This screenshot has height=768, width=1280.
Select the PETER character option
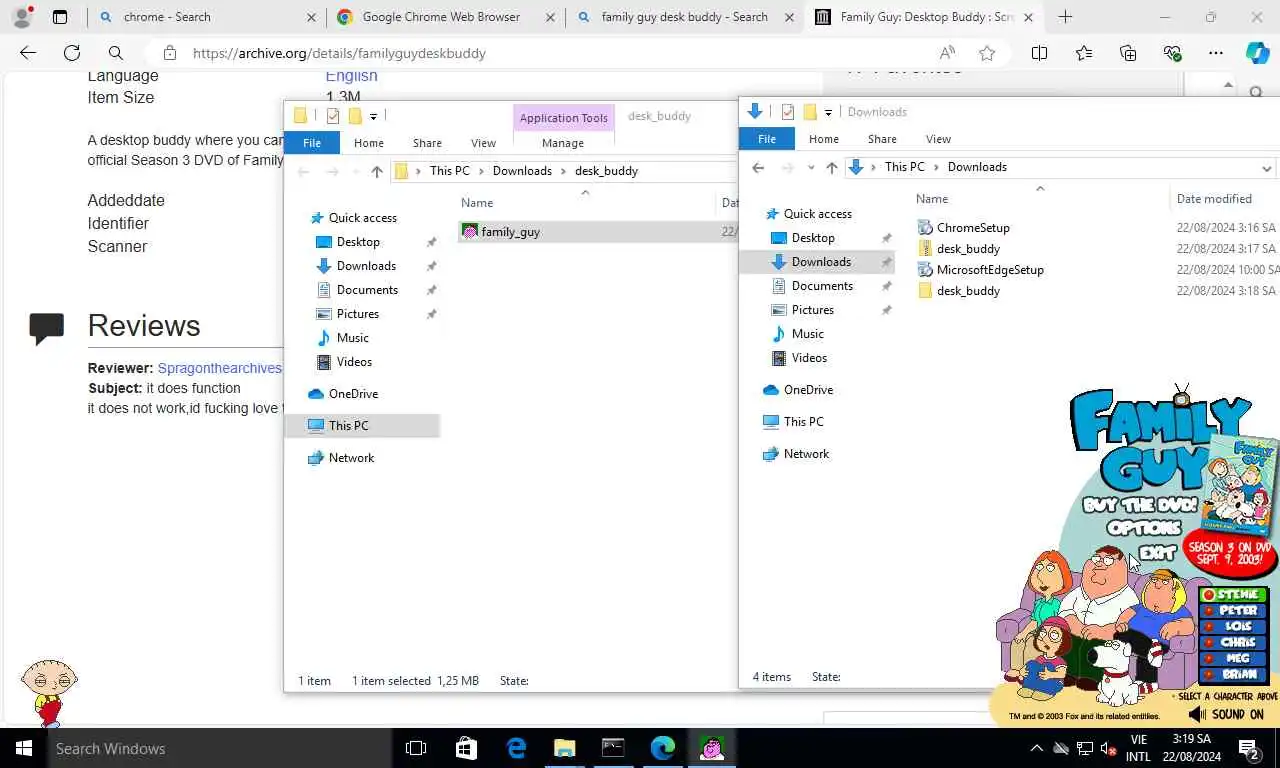point(1232,610)
